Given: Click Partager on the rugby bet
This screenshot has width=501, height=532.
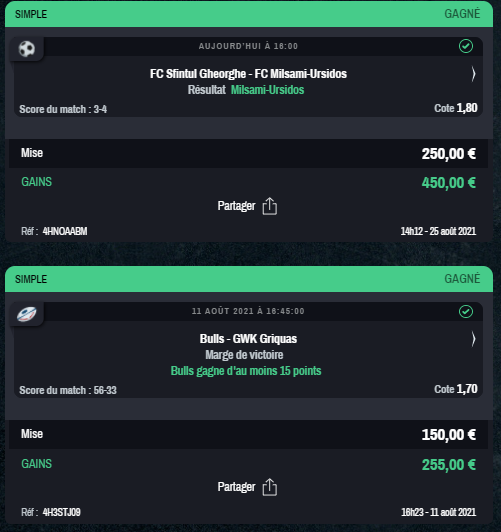Looking at the screenshot, I should [x=236, y=487].
